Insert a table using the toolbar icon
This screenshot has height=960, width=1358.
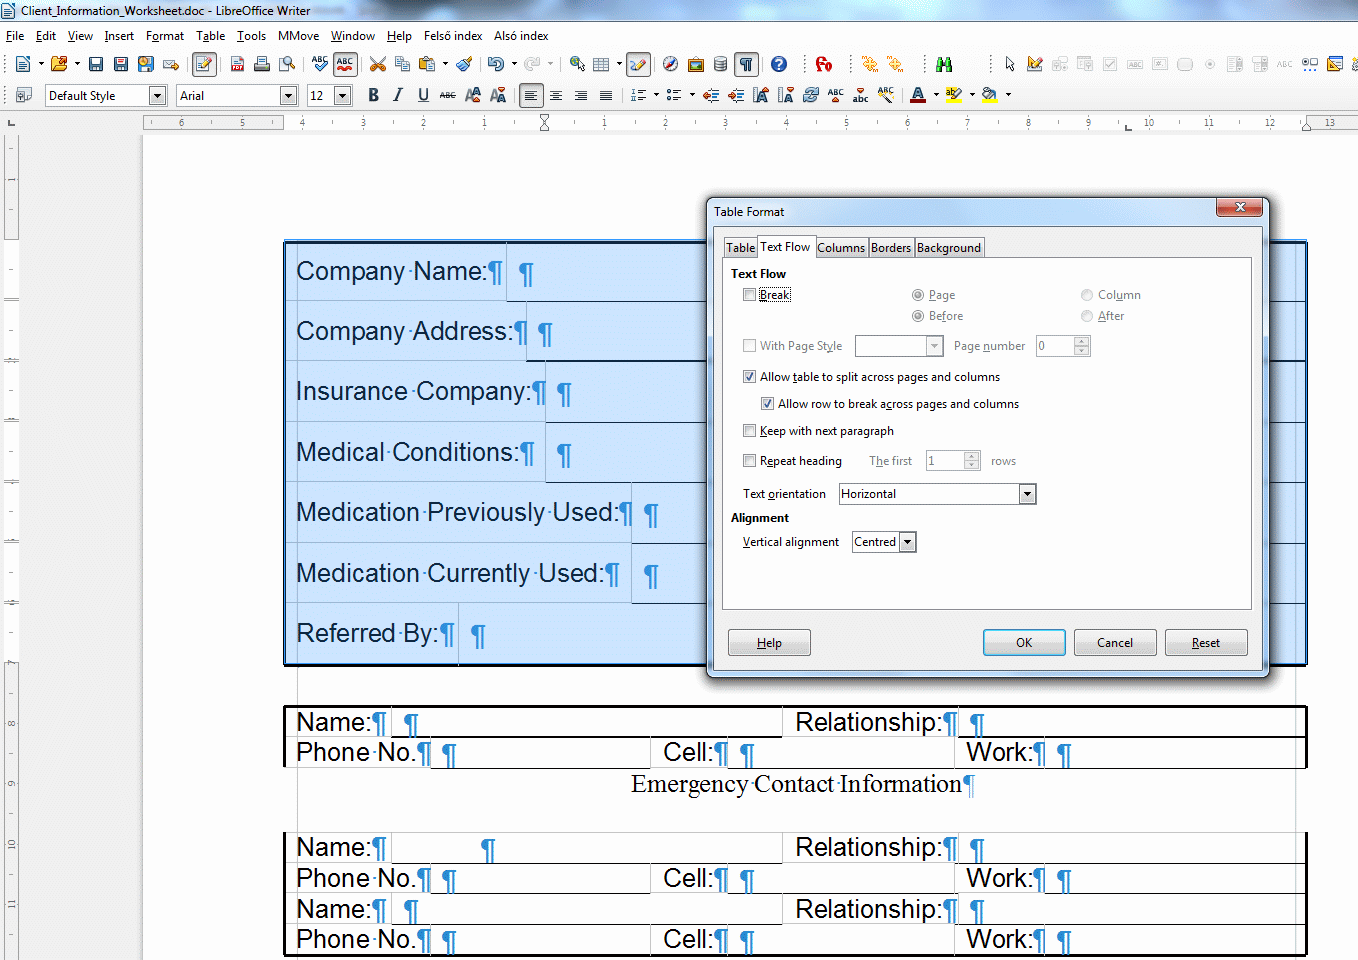(x=601, y=64)
